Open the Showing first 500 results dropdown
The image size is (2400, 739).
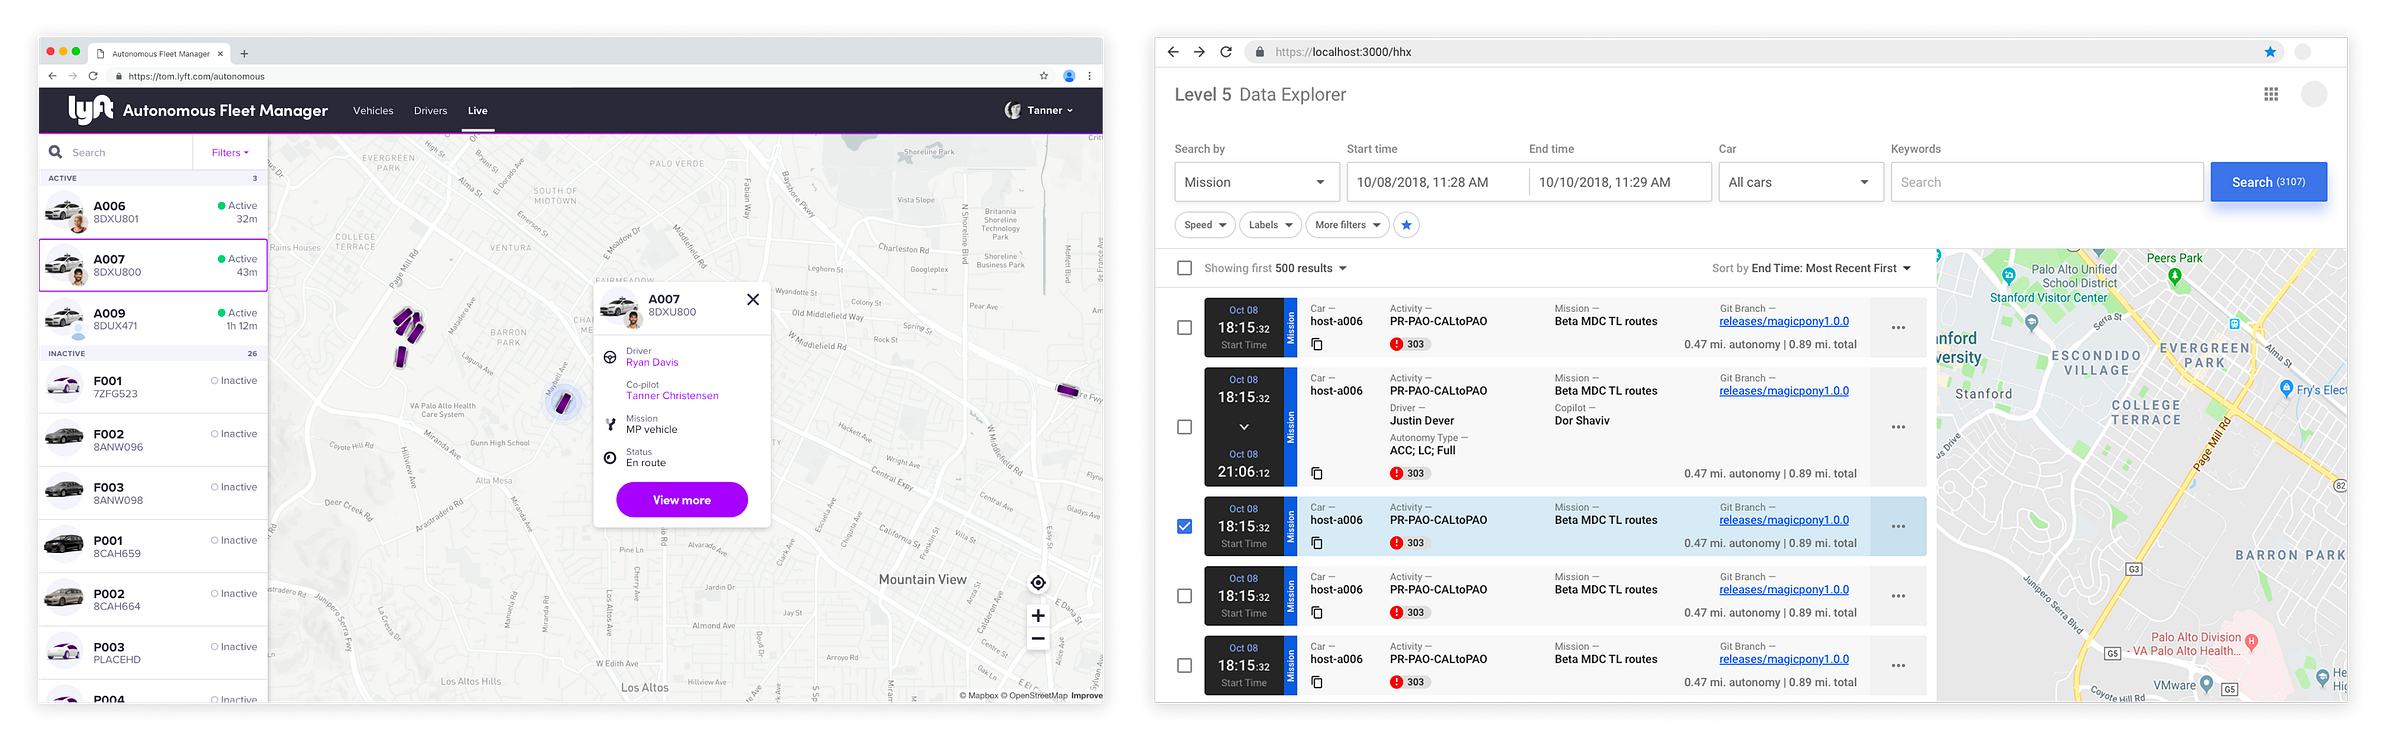coord(1275,268)
